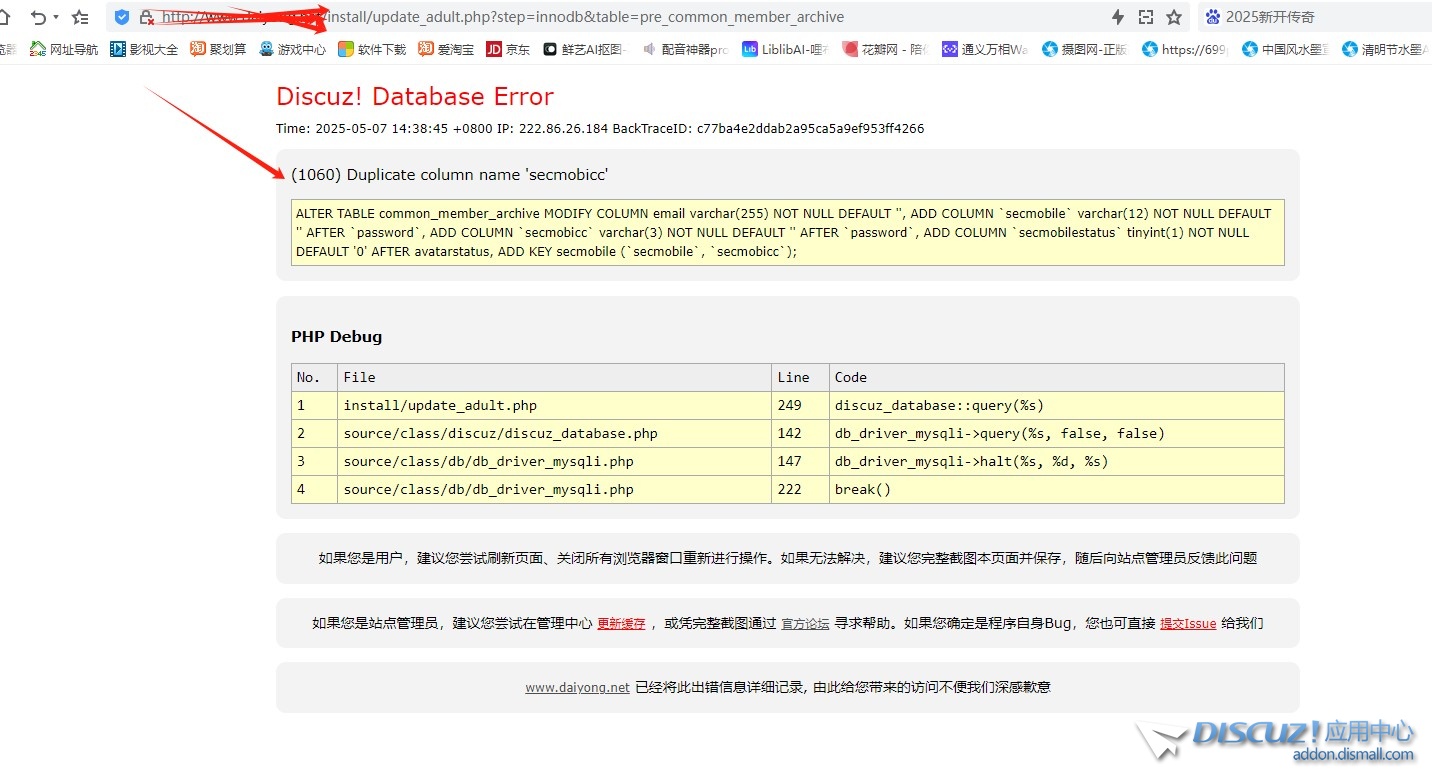Click the break() code cell
This screenshot has height=780, width=1432.
point(1057,489)
